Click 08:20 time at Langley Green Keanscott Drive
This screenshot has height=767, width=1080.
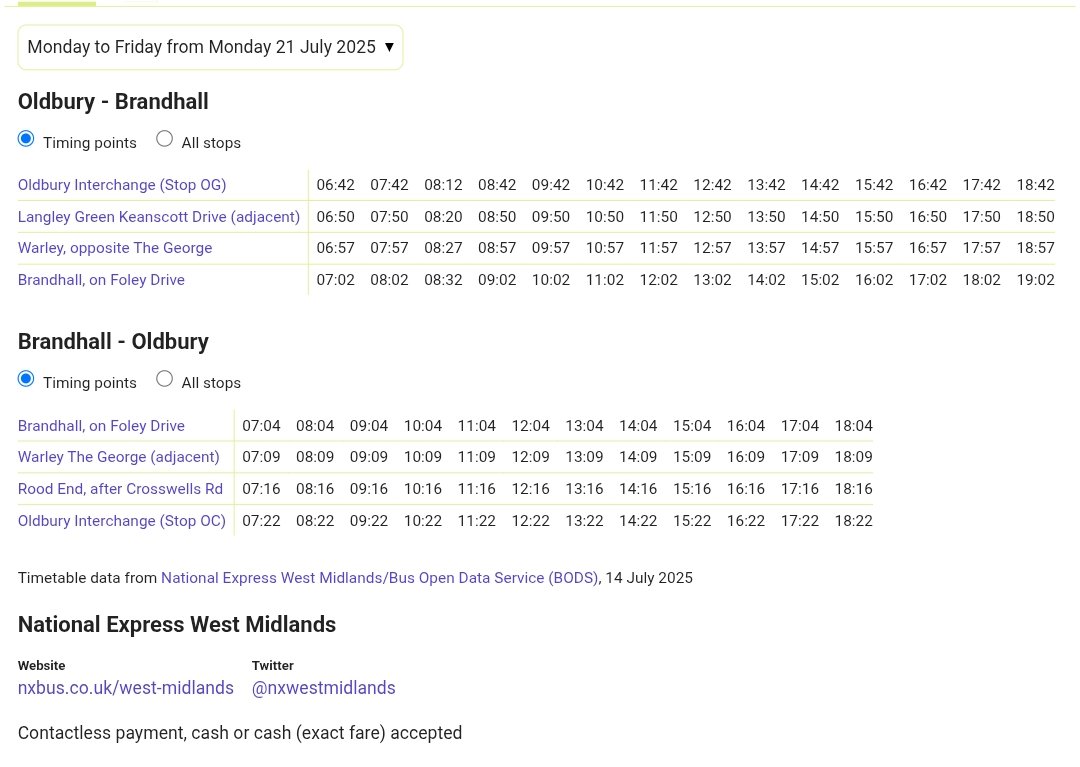[443, 217]
